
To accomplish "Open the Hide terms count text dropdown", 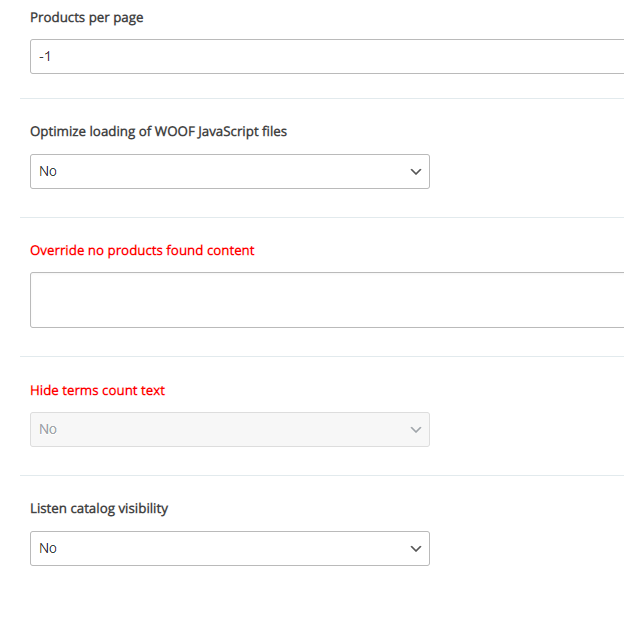I will 230,429.
